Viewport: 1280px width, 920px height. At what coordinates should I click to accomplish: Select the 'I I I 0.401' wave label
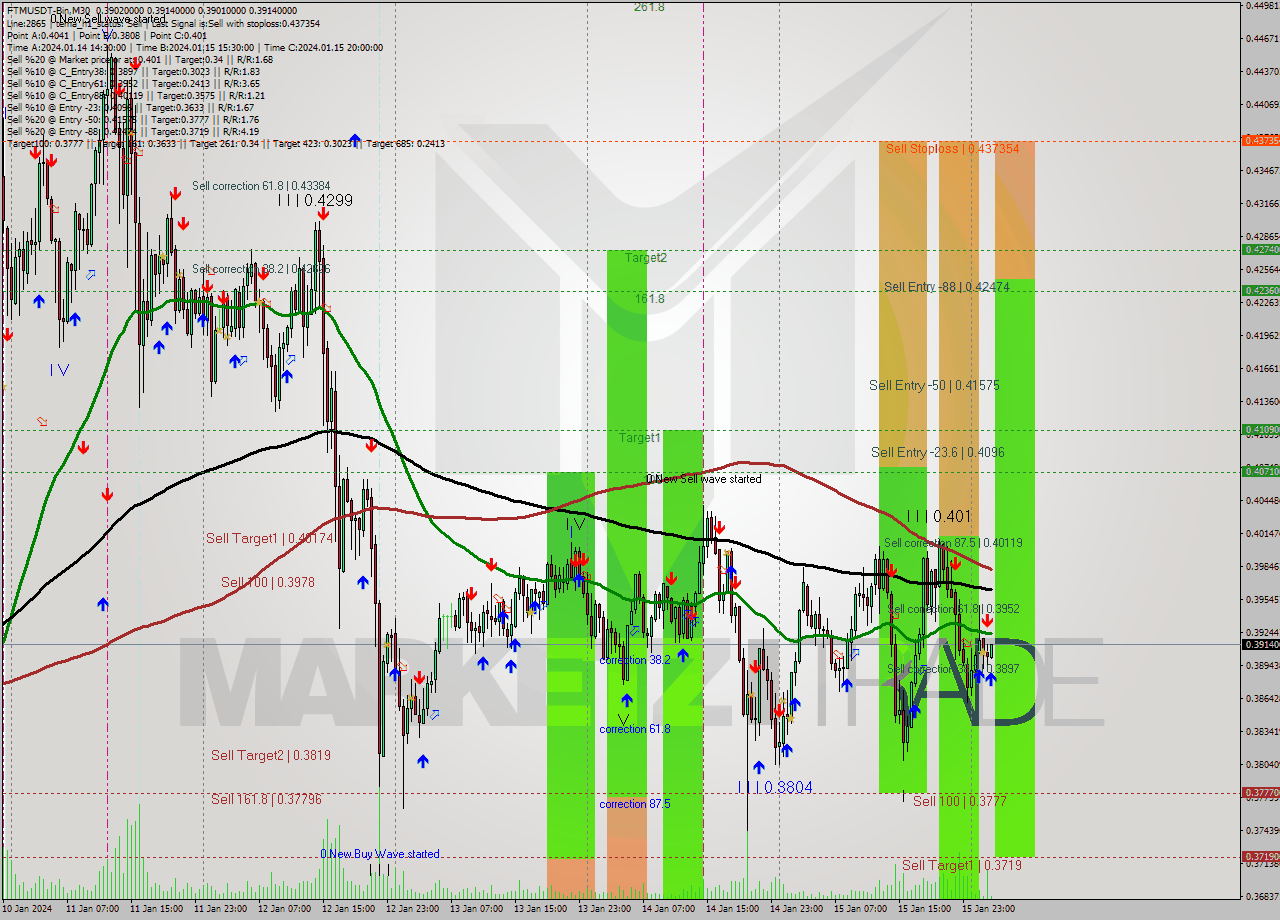[939, 516]
